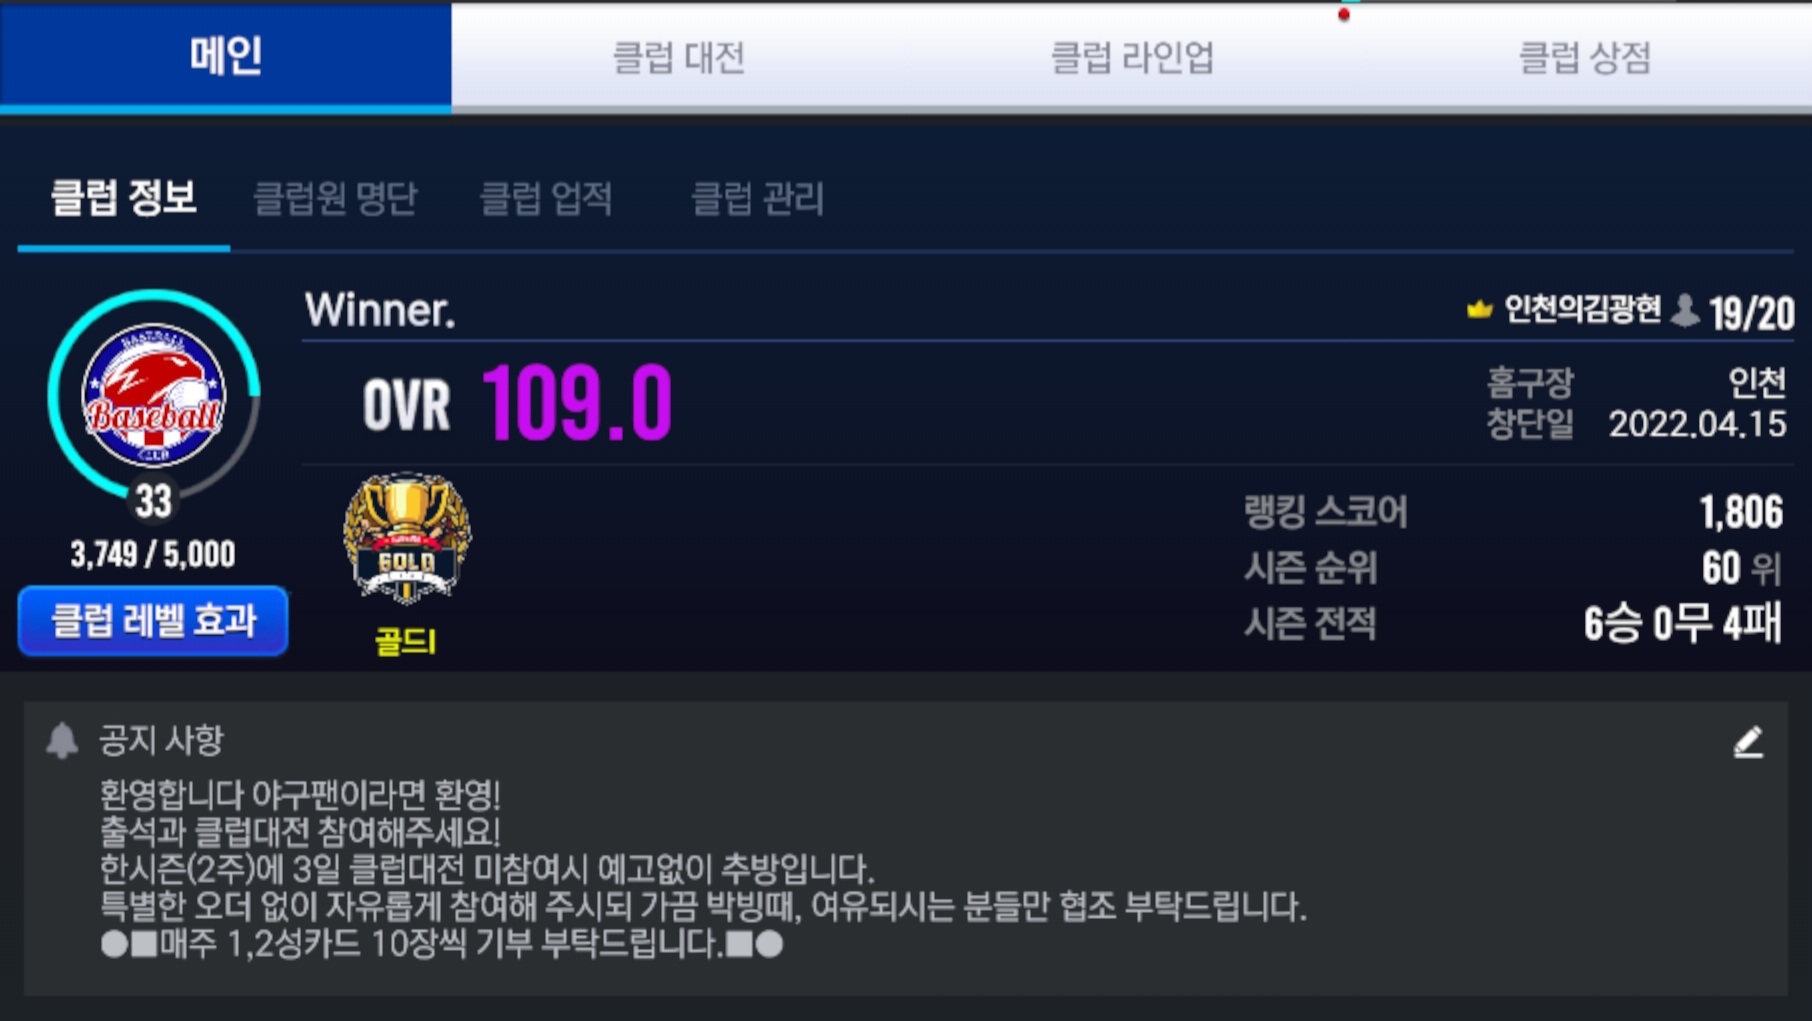Click the red notification dot on 클럽 라인업

pos(1344,15)
